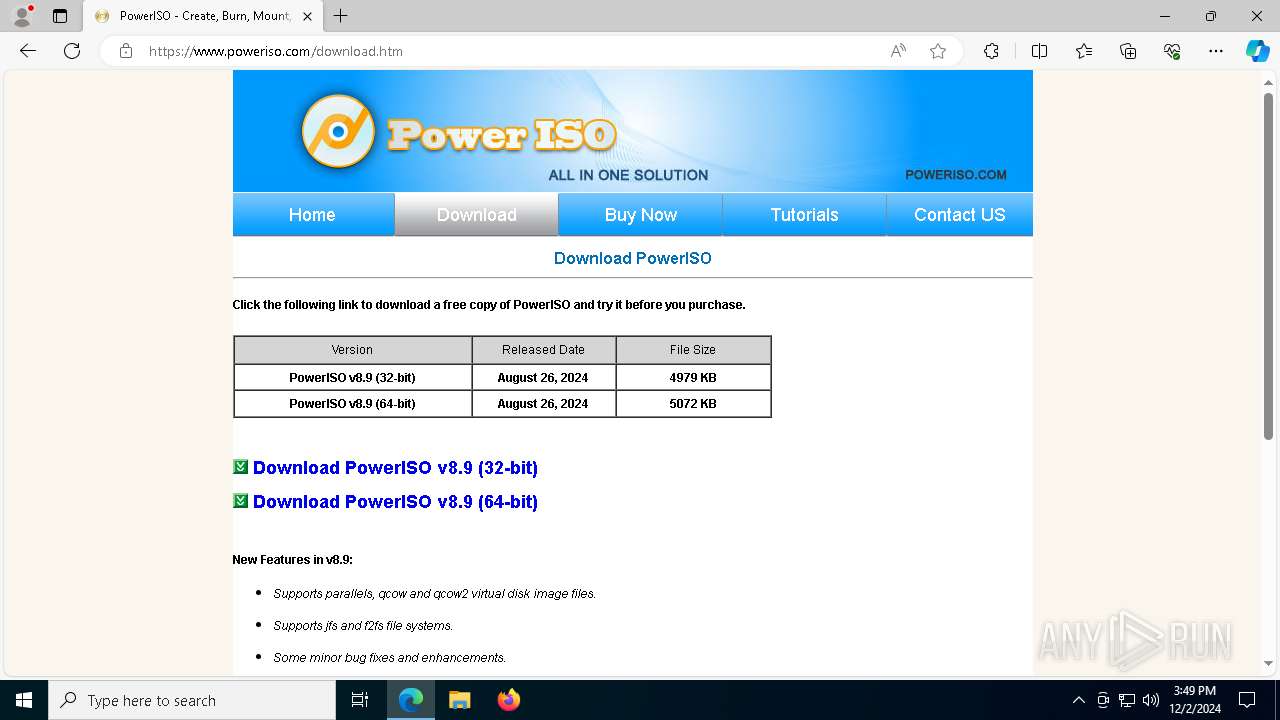Click the page vertical scrollbar thumb
The image size is (1280, 720).
click(1268, 265)
